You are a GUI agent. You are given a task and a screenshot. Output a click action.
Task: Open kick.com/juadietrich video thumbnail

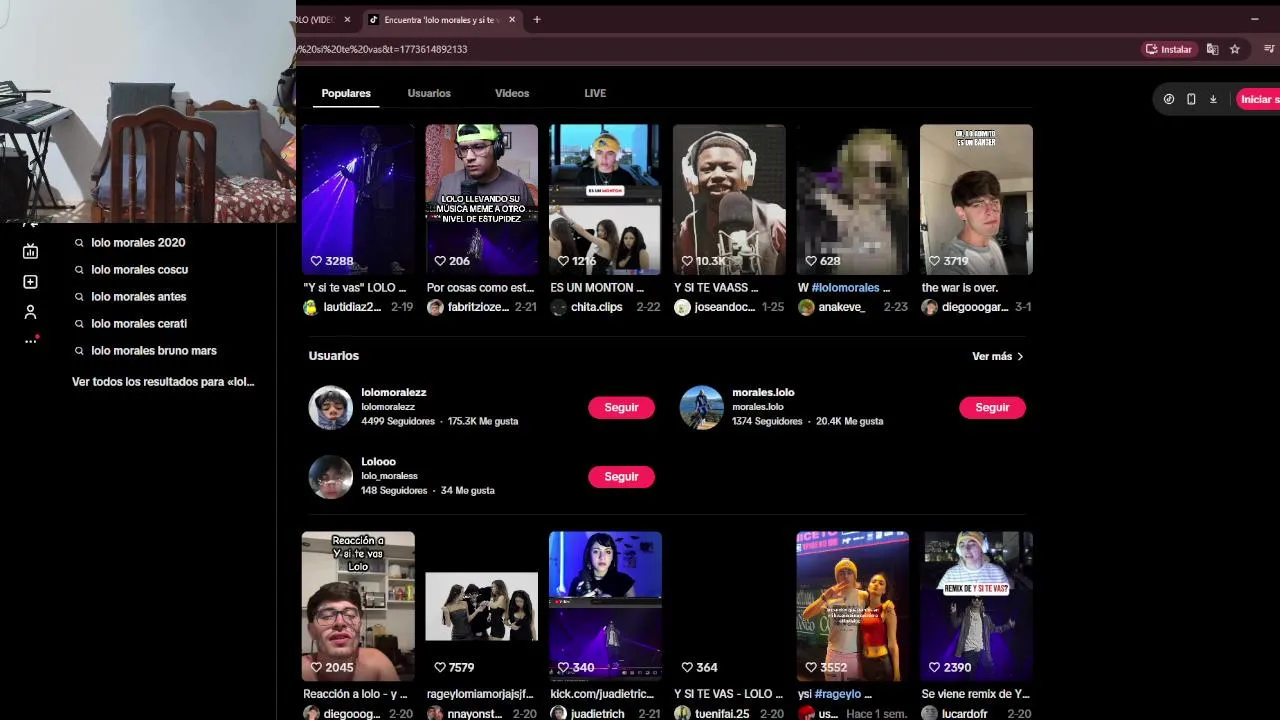coord(605,606)
